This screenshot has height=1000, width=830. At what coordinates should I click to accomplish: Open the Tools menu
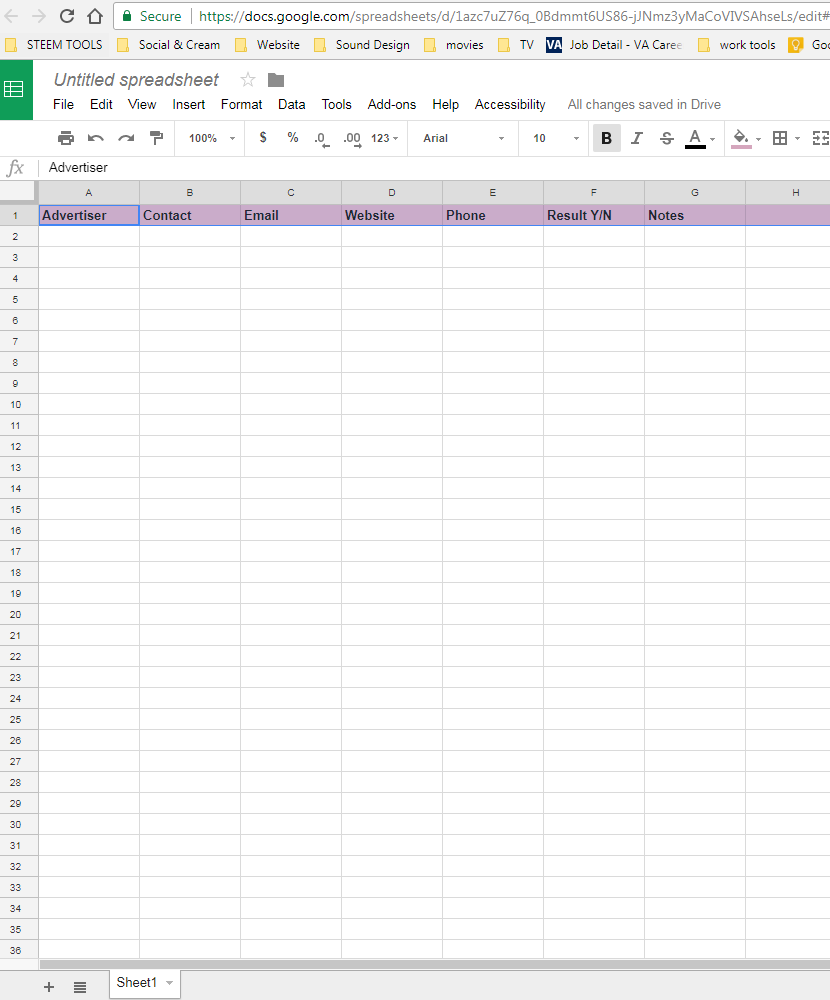336,105
